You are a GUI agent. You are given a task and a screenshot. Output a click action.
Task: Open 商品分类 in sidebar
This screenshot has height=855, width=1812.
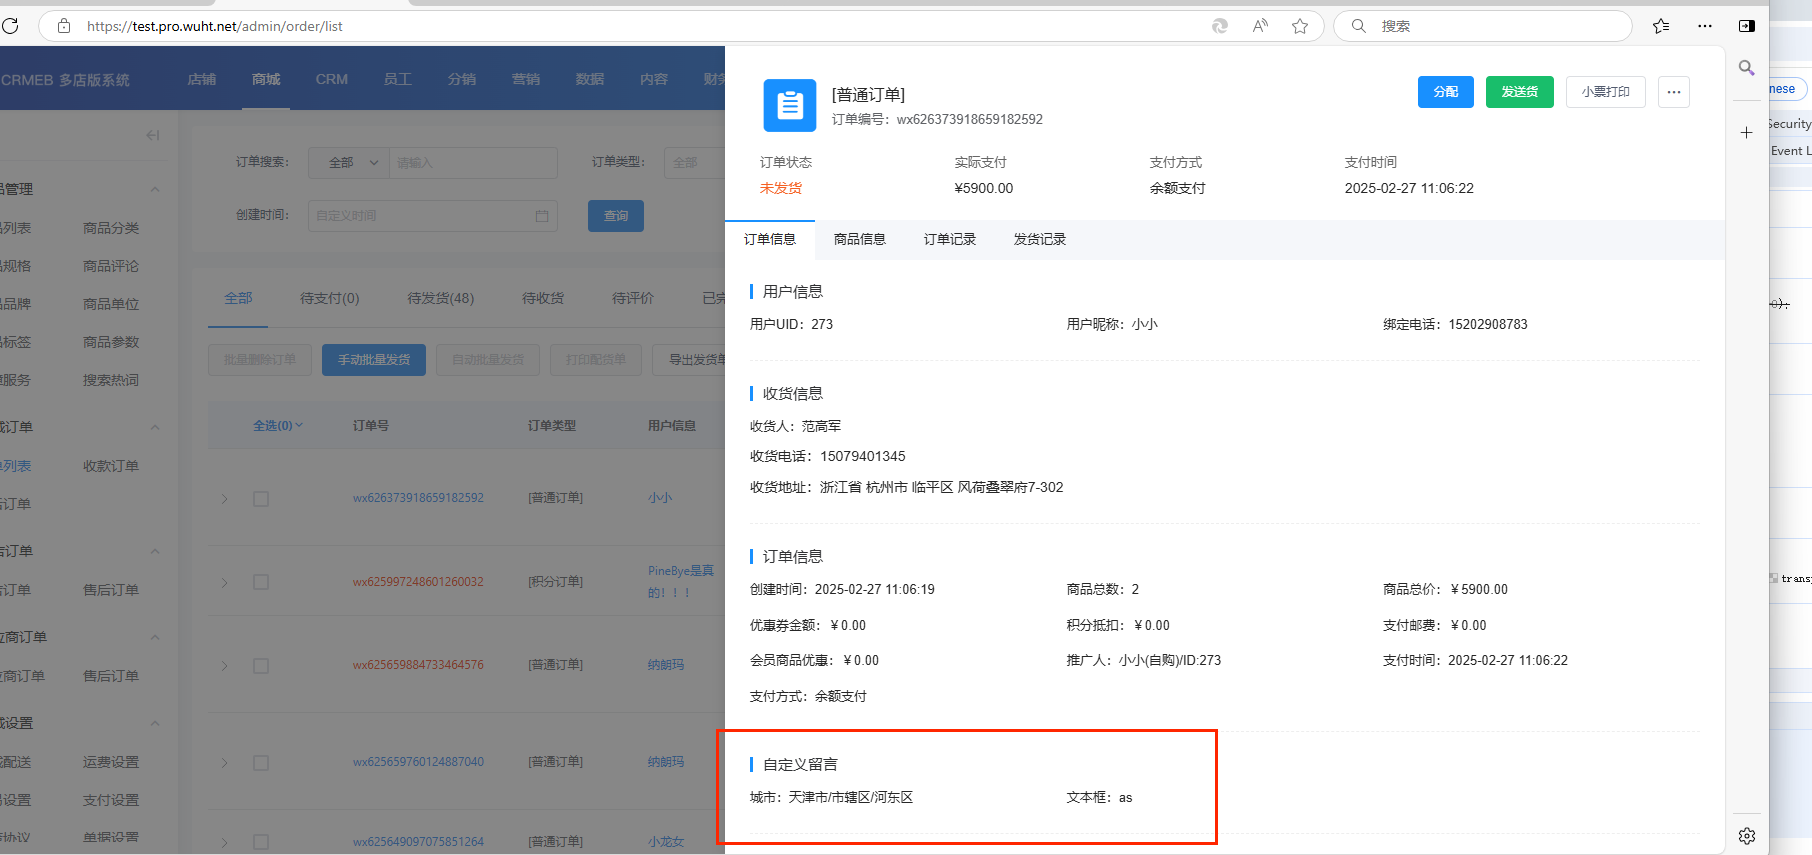click(111, 228)
